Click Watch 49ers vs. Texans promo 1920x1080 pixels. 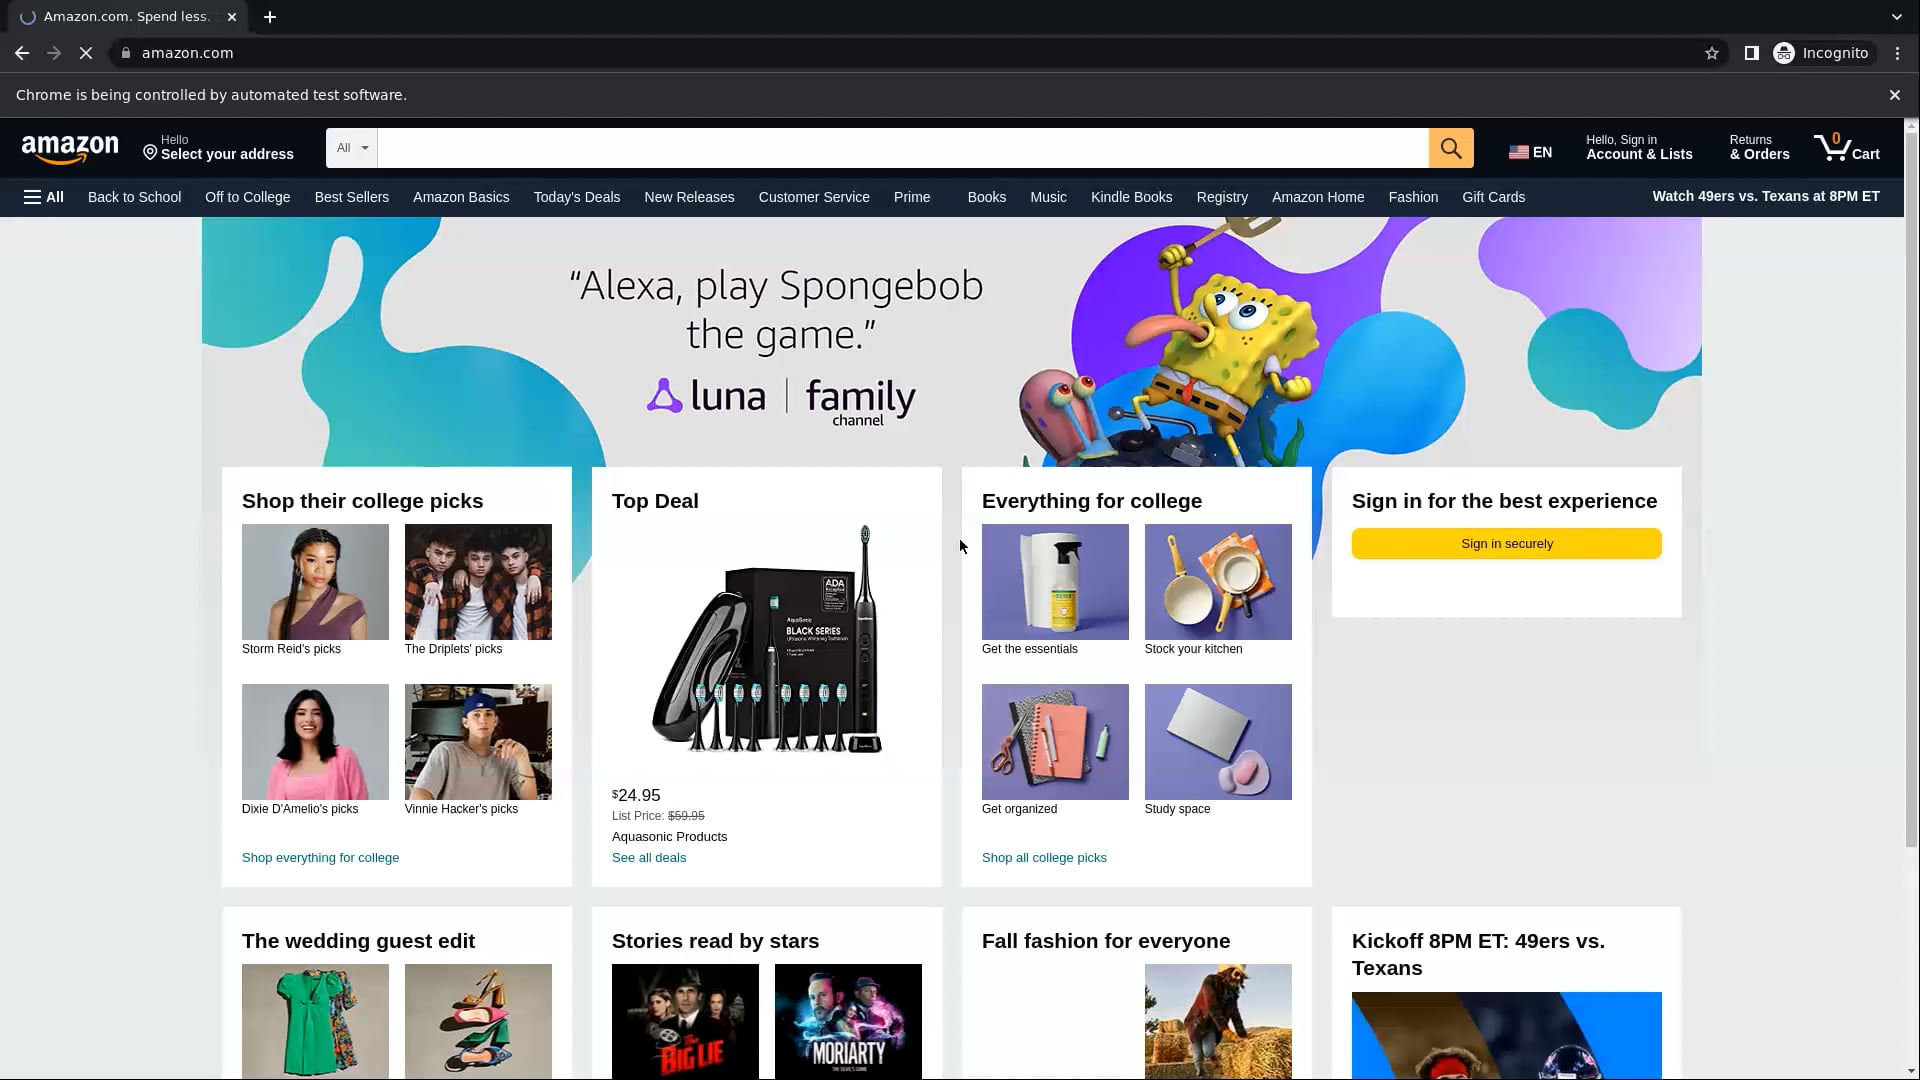tap(1766, 196)
